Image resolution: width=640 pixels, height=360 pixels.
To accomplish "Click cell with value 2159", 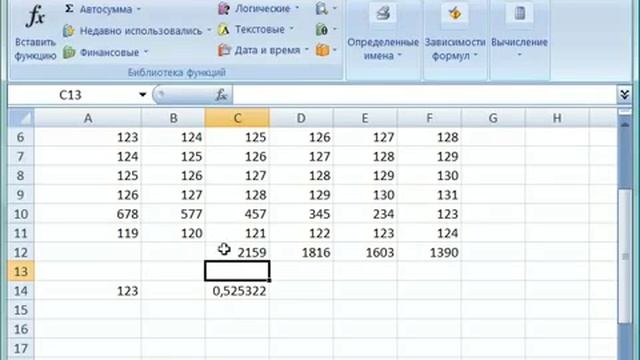I will [237, 252].
